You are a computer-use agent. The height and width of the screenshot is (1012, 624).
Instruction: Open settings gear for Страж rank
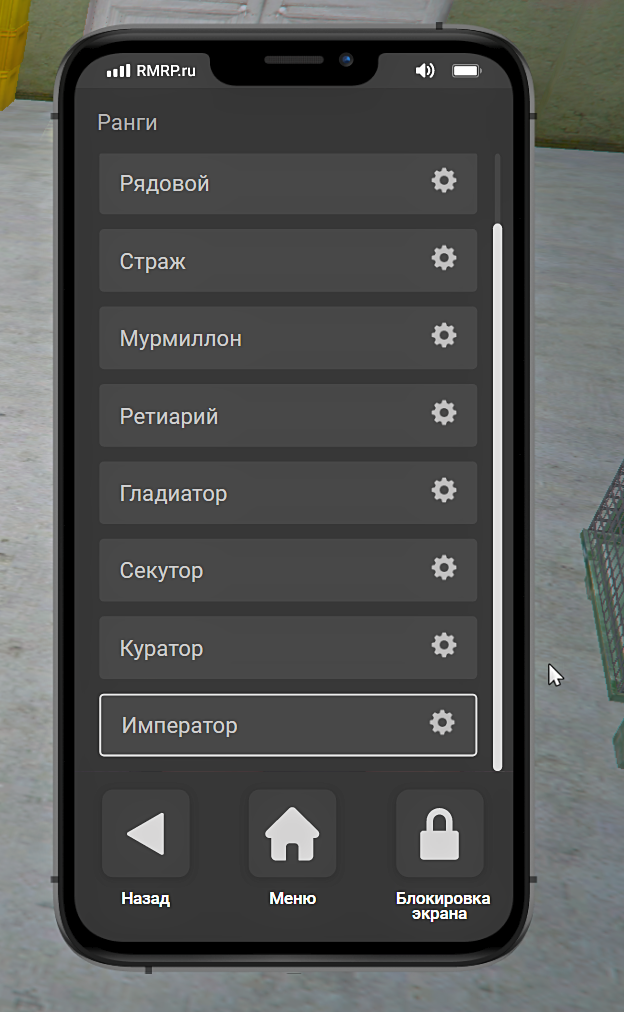tap(444, 258)
